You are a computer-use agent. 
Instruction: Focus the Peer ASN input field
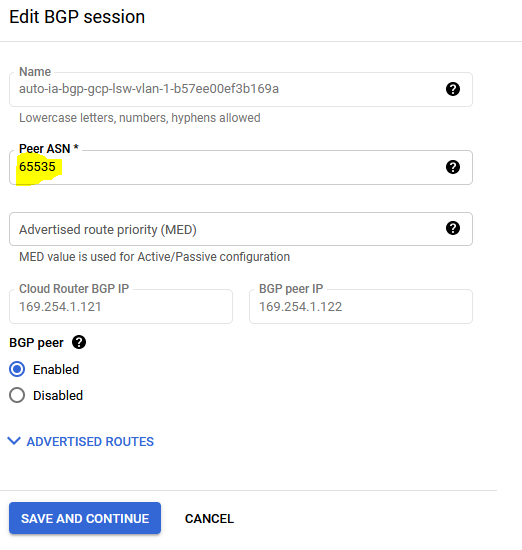(241, 167)
